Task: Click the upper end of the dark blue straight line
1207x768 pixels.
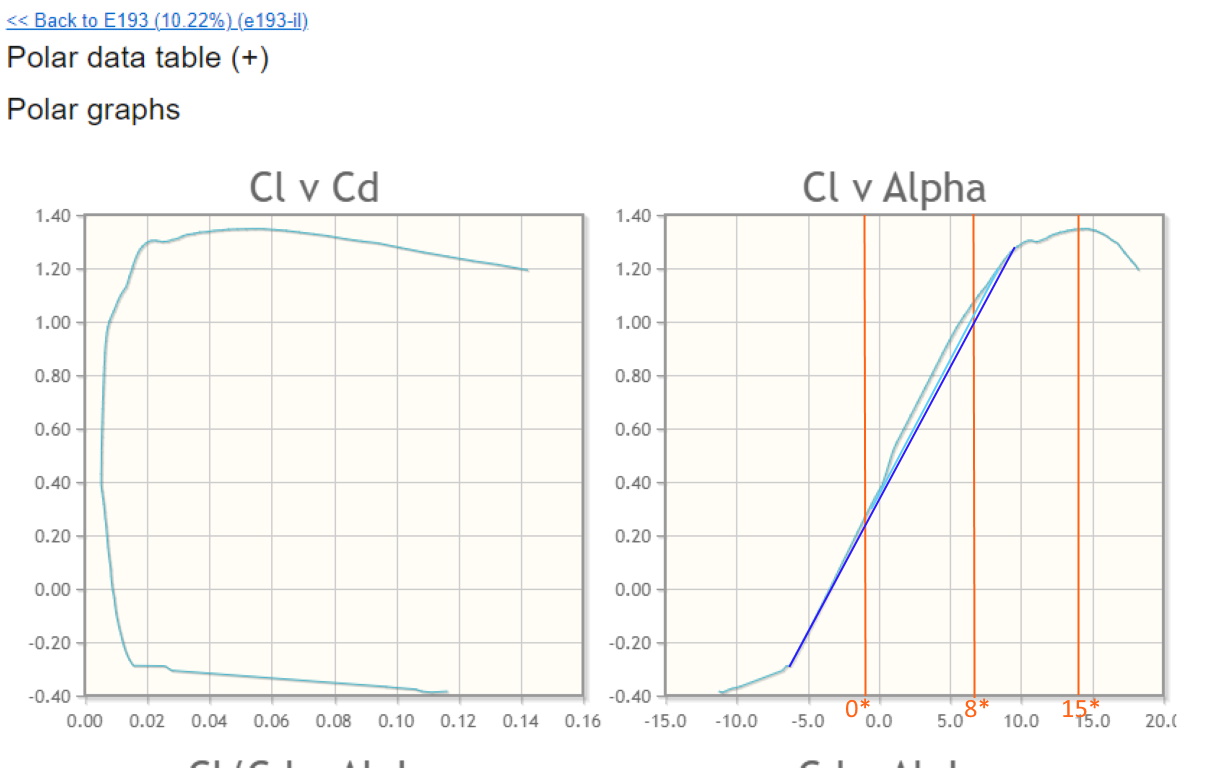Action: (x=1015, y=247)
